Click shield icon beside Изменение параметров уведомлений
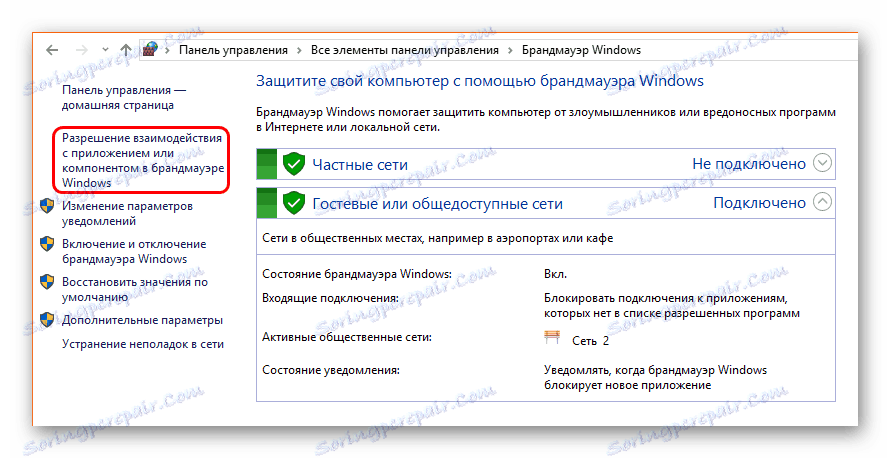 tap(47, 205)
